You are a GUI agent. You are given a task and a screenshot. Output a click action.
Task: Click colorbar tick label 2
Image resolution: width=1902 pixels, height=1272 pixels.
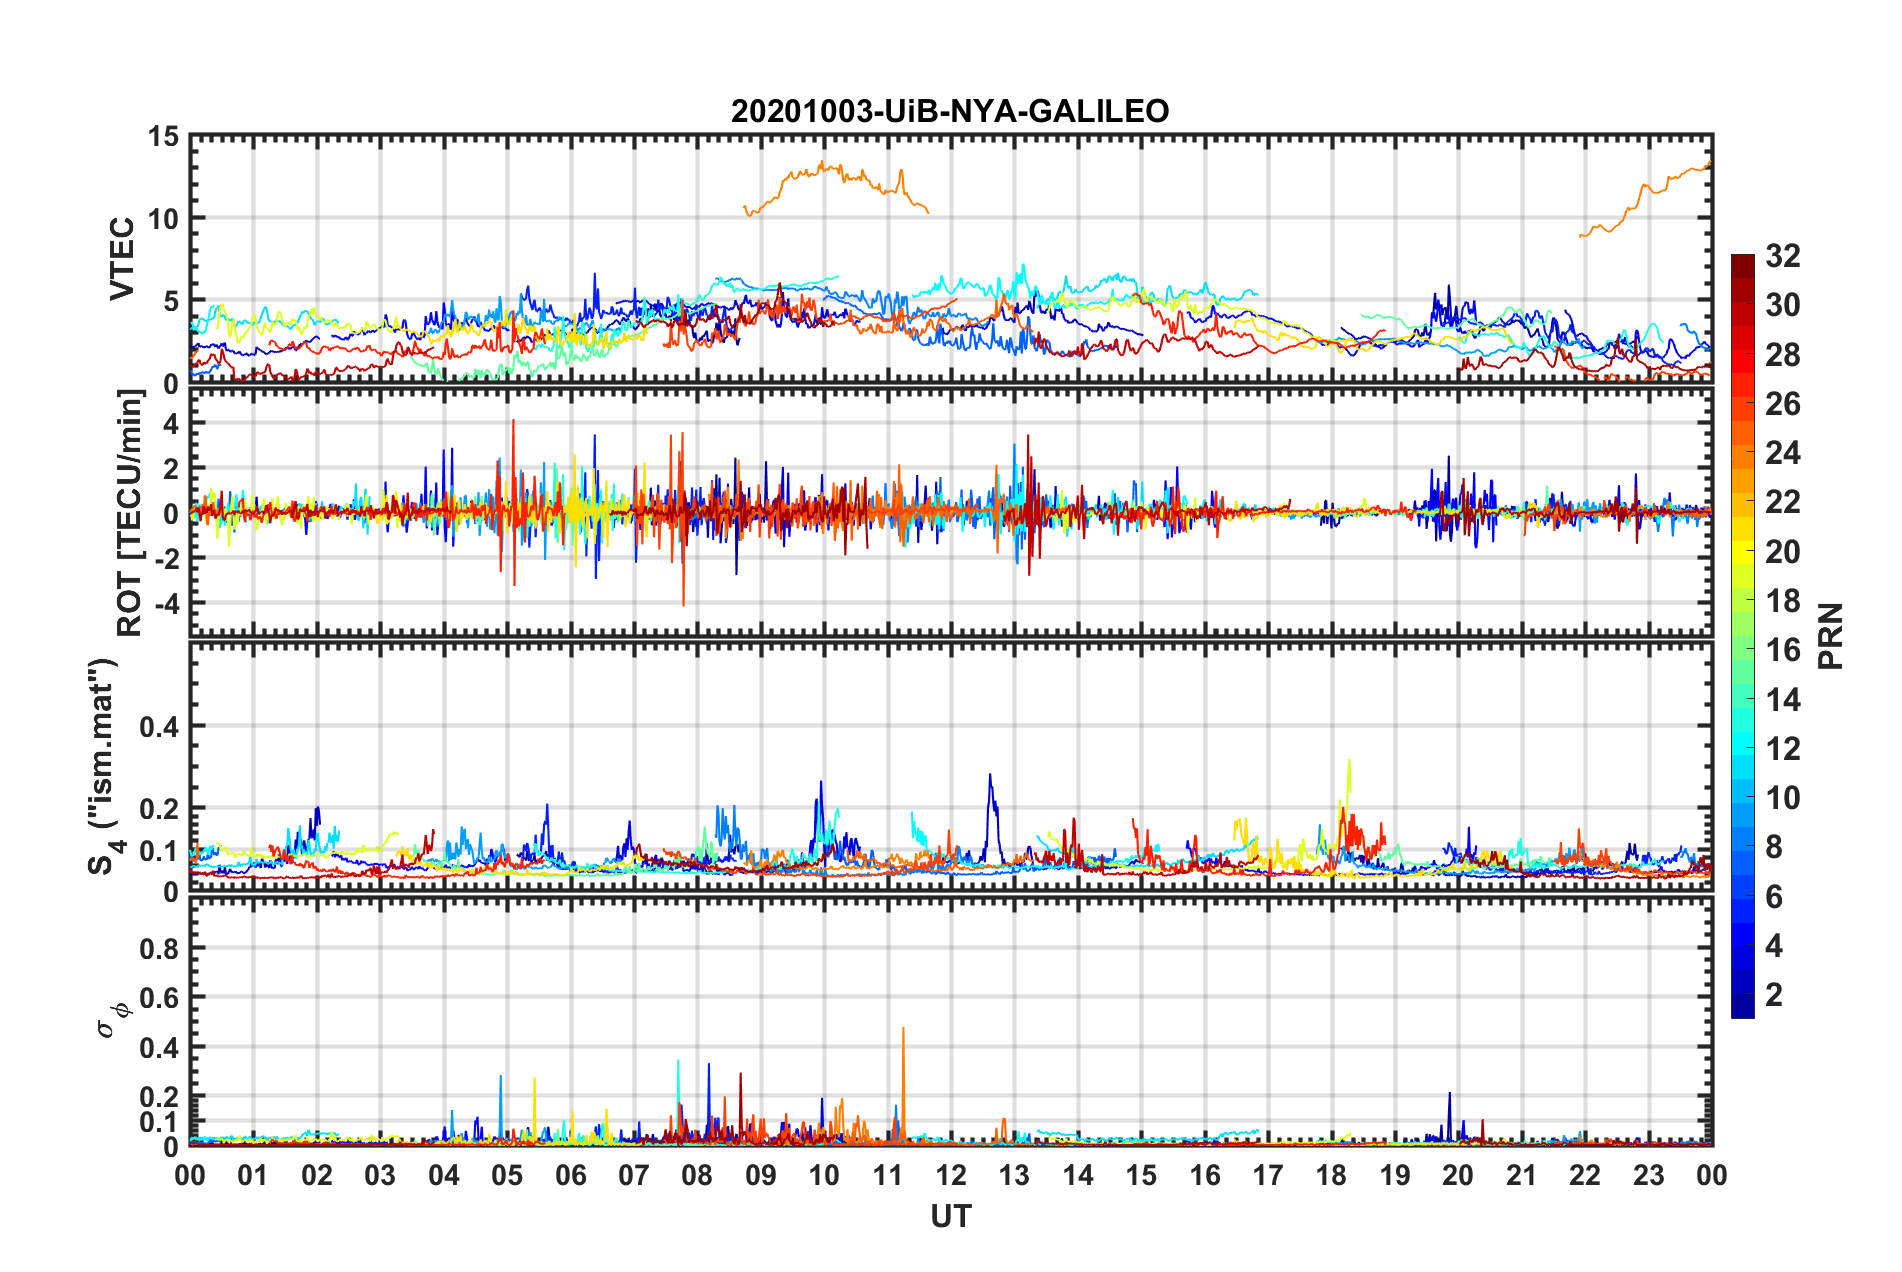click(1774, 994)
